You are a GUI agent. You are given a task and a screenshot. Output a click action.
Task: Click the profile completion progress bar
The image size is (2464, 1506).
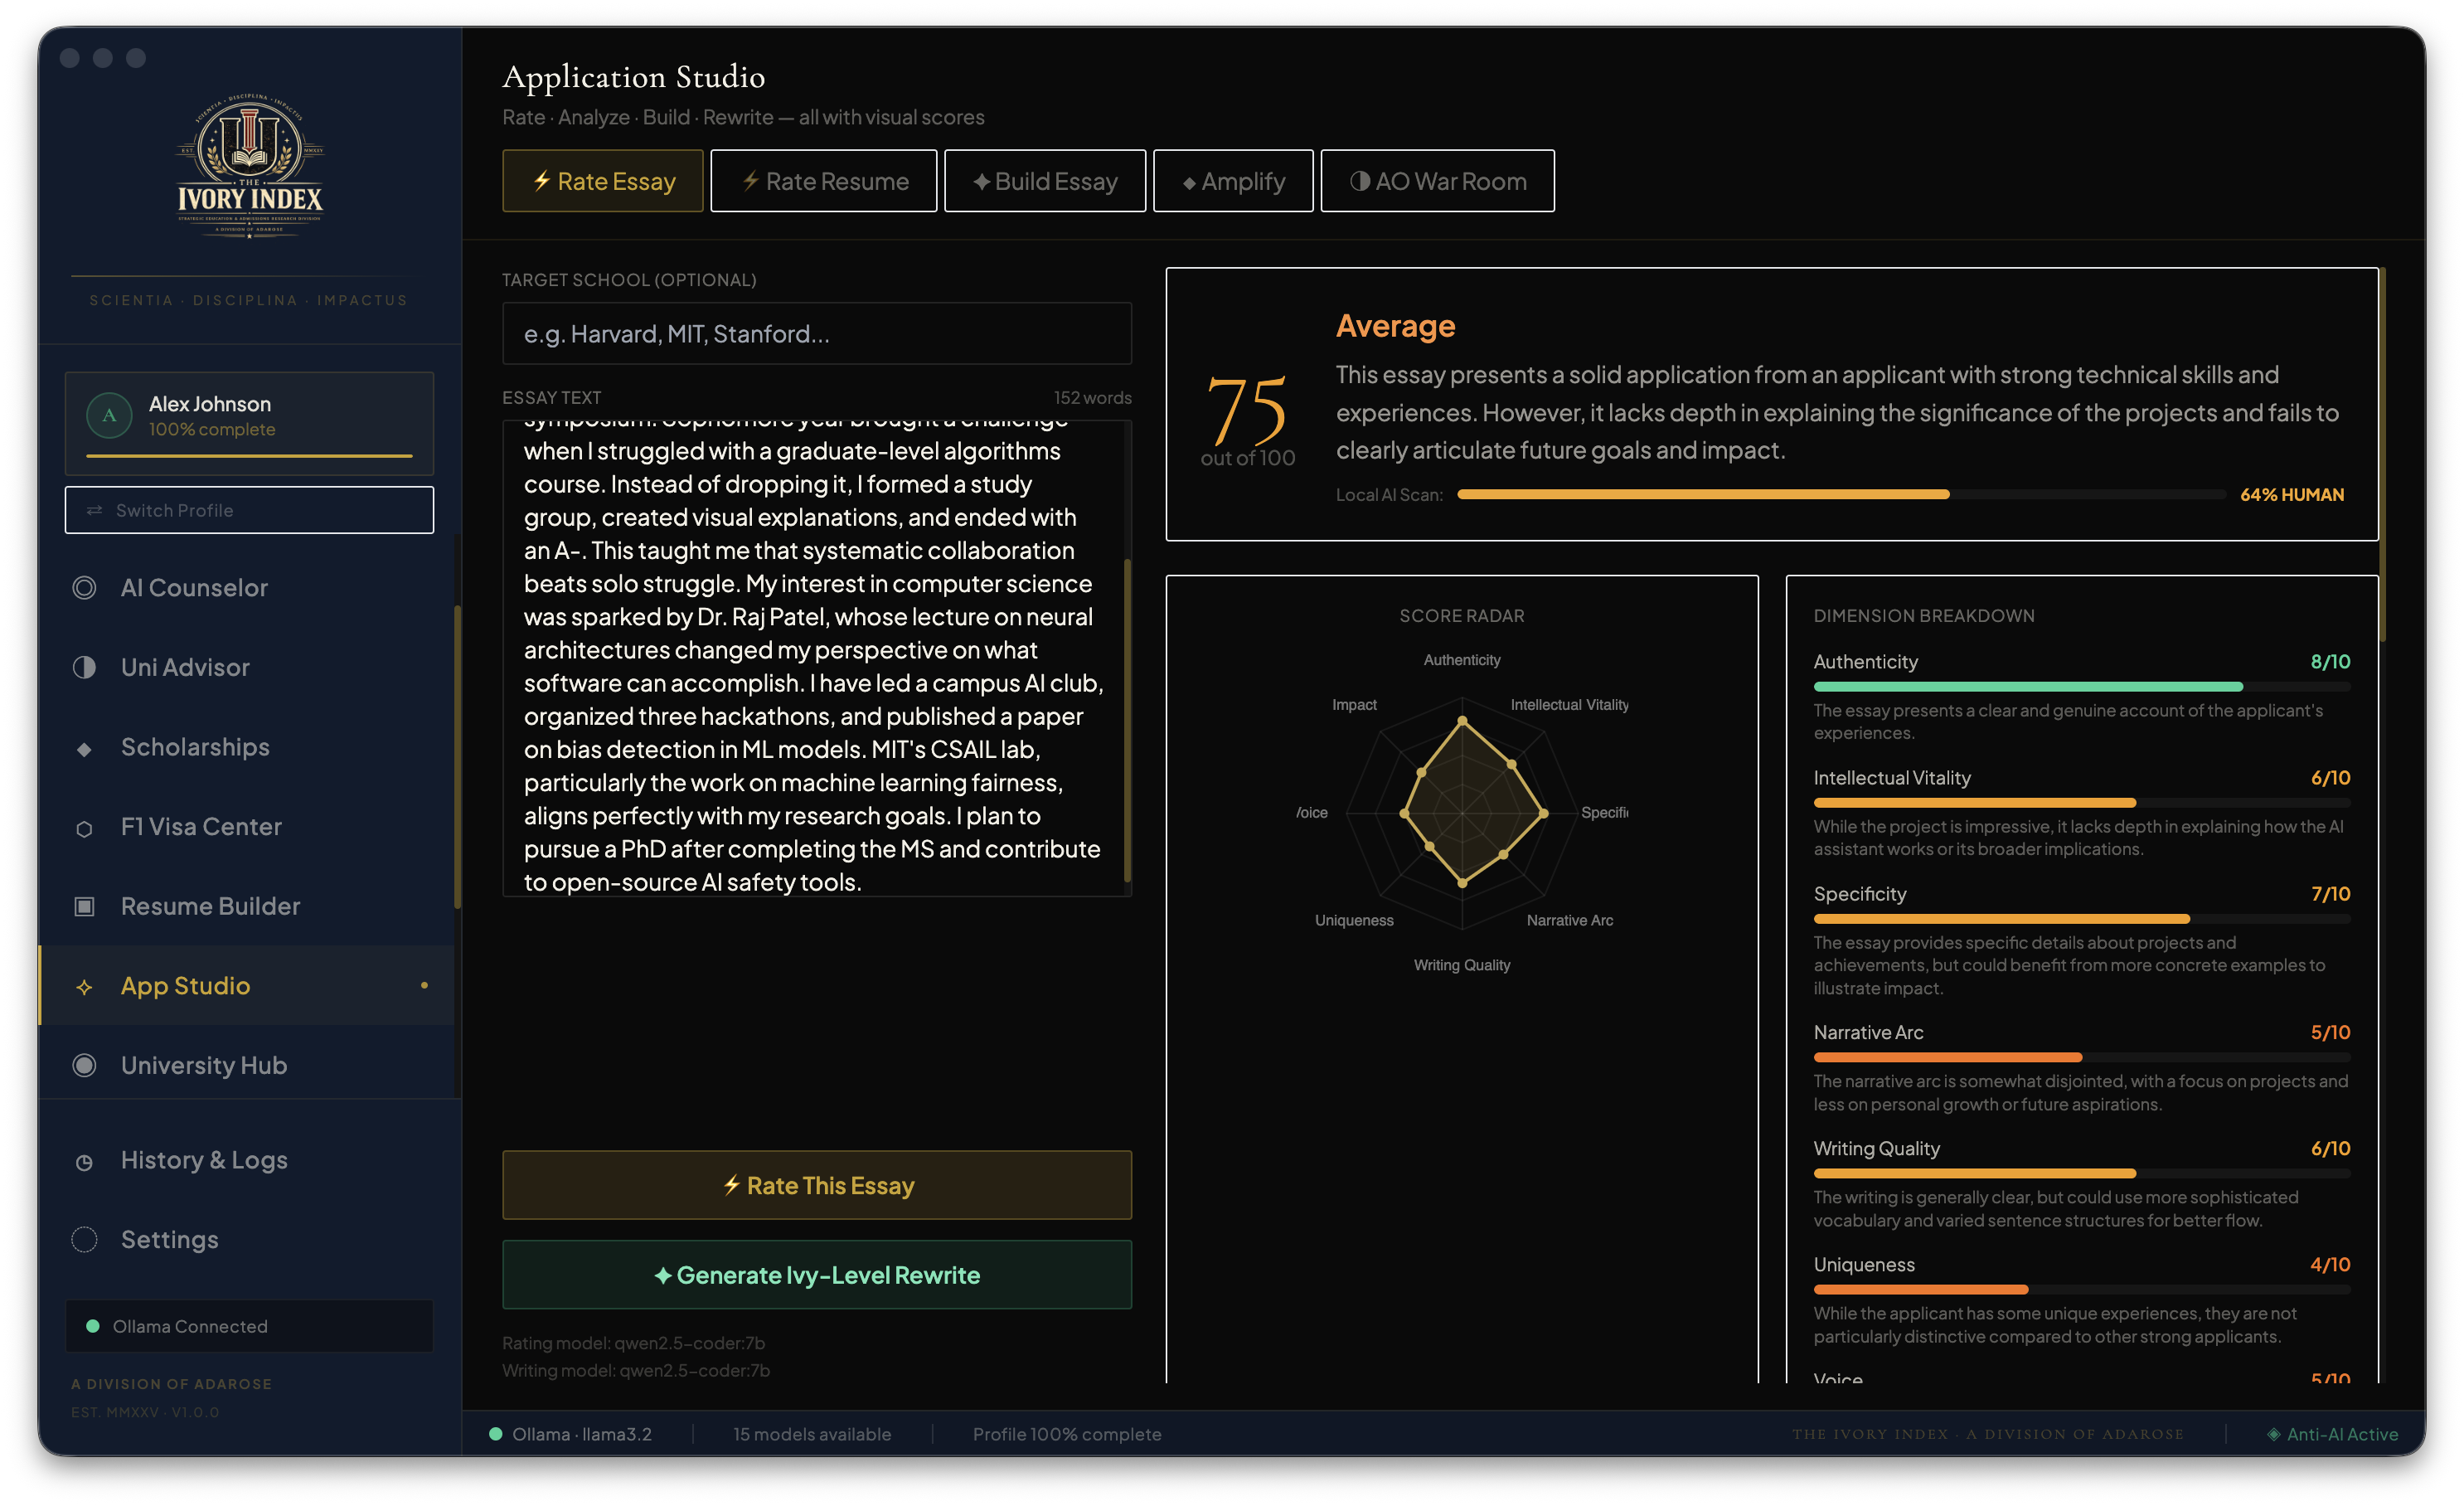(249, 456)
